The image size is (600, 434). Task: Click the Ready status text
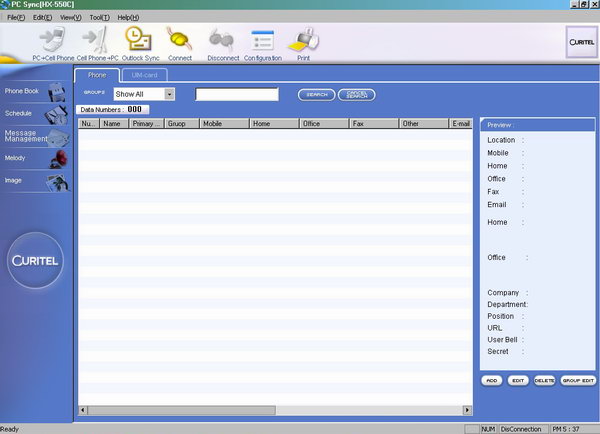[9, 429]
